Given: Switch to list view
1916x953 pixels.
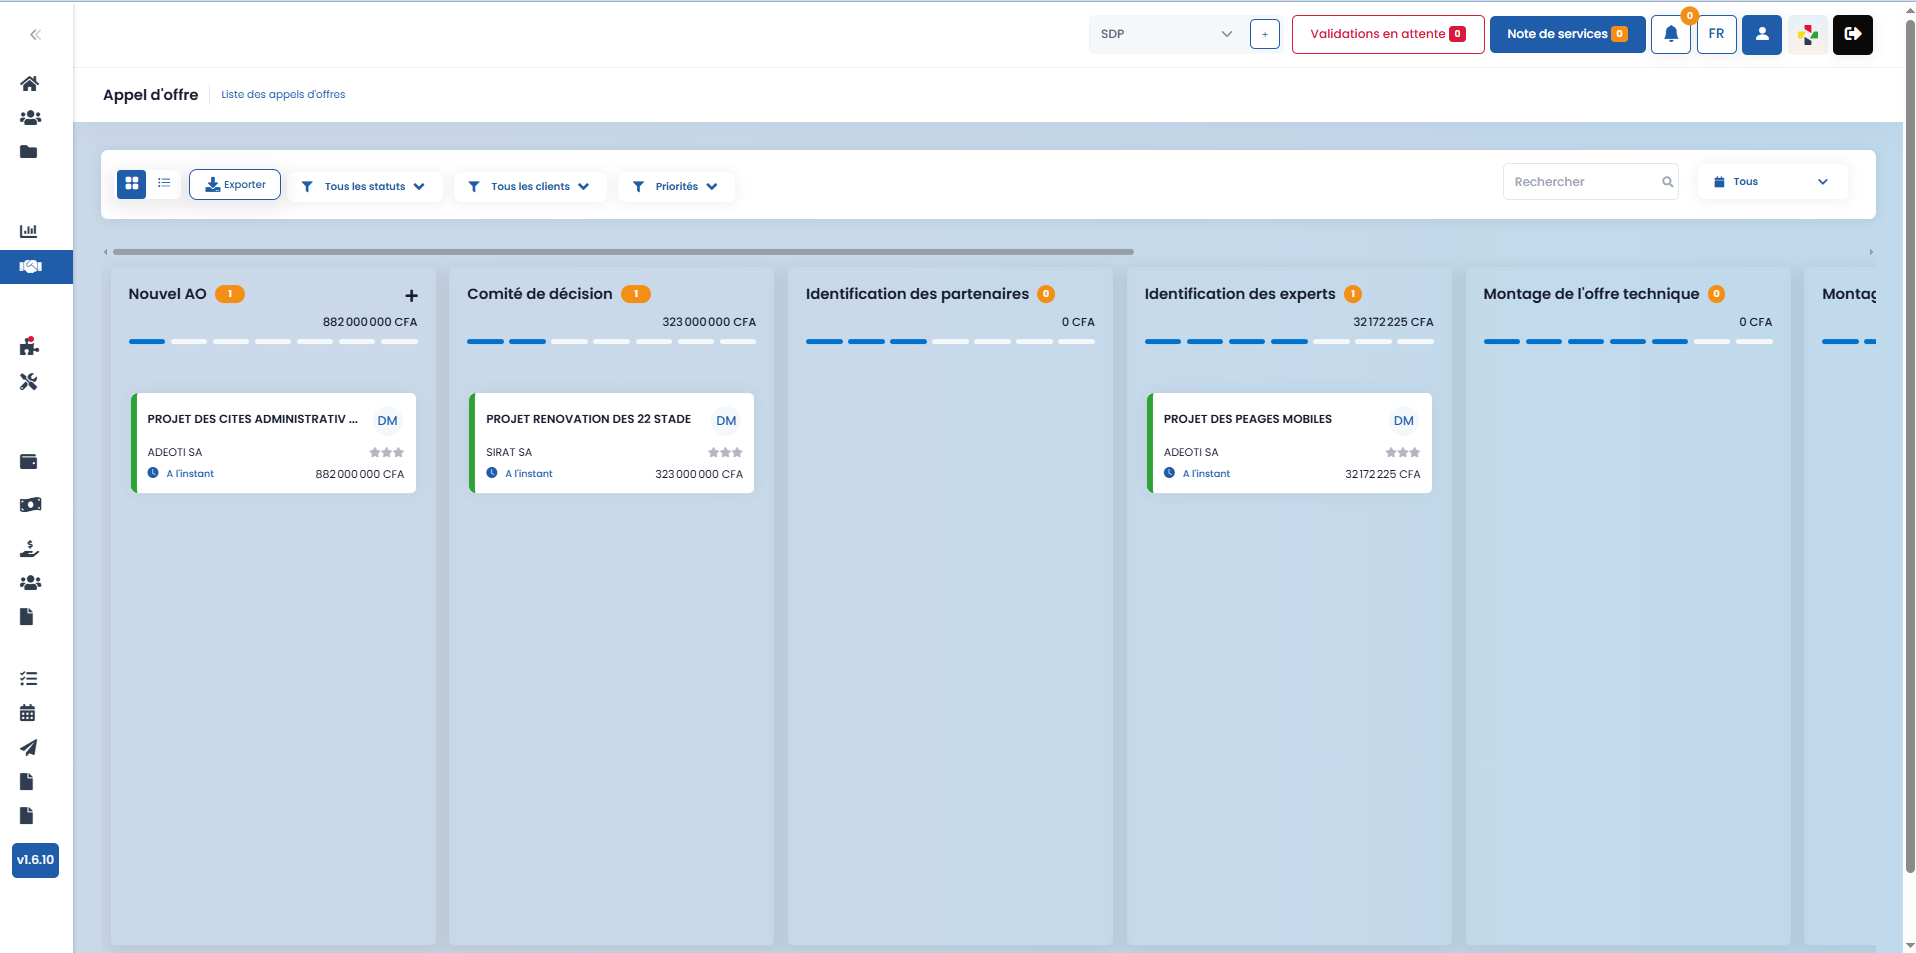Looking at the screenshot, I should tap(164, 184).
